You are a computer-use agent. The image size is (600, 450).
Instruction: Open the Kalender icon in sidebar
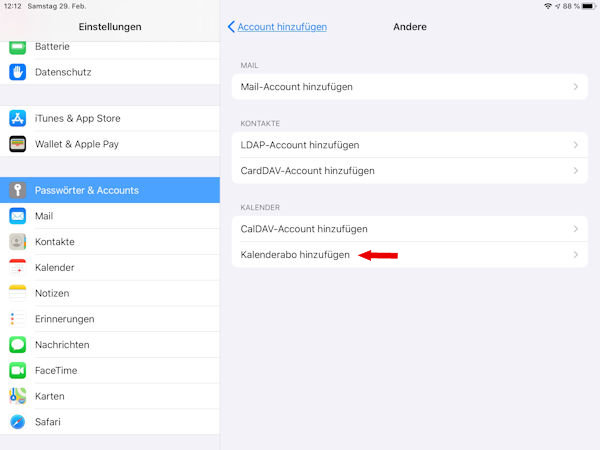17,267
